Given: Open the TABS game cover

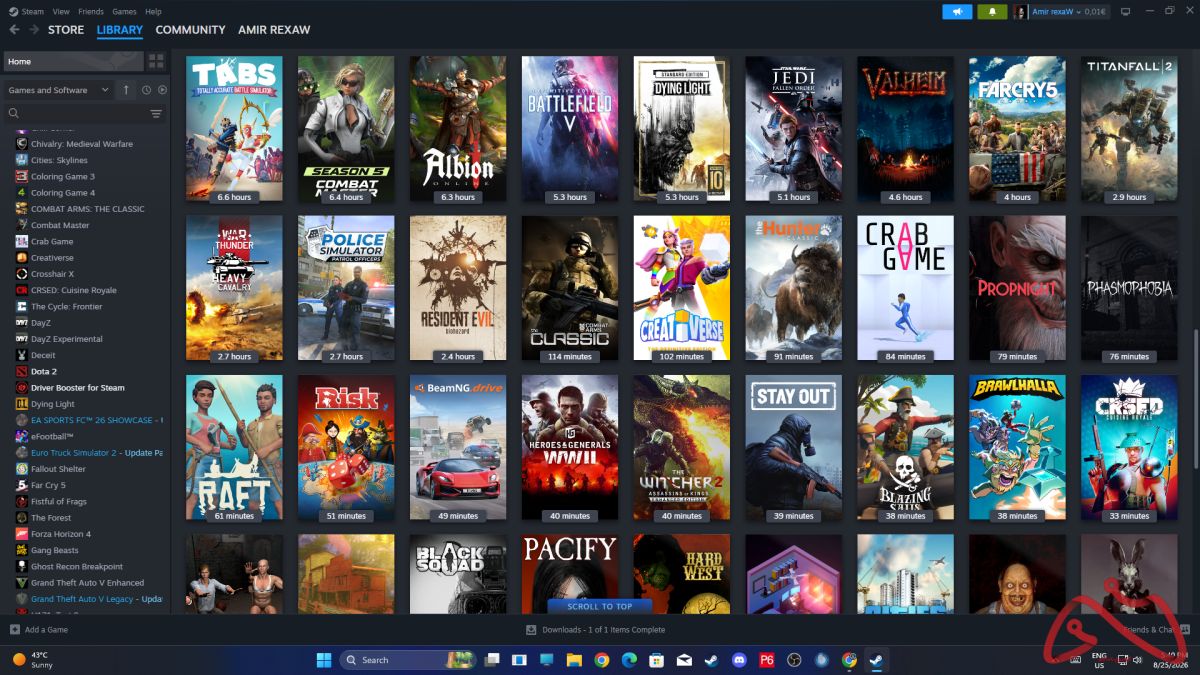Looking at the screenshot, I should [234, 128].
